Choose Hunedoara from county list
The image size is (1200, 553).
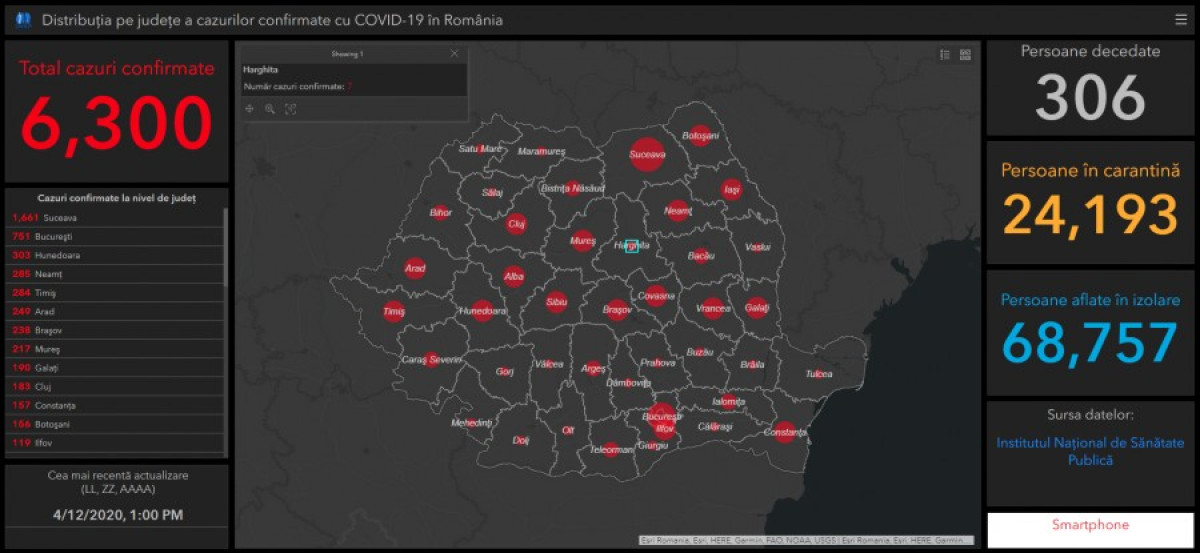click(115, 255)
